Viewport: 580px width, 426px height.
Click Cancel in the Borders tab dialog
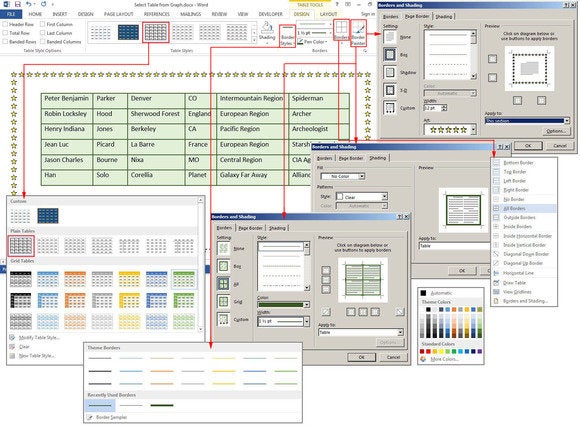pos(393,357)
